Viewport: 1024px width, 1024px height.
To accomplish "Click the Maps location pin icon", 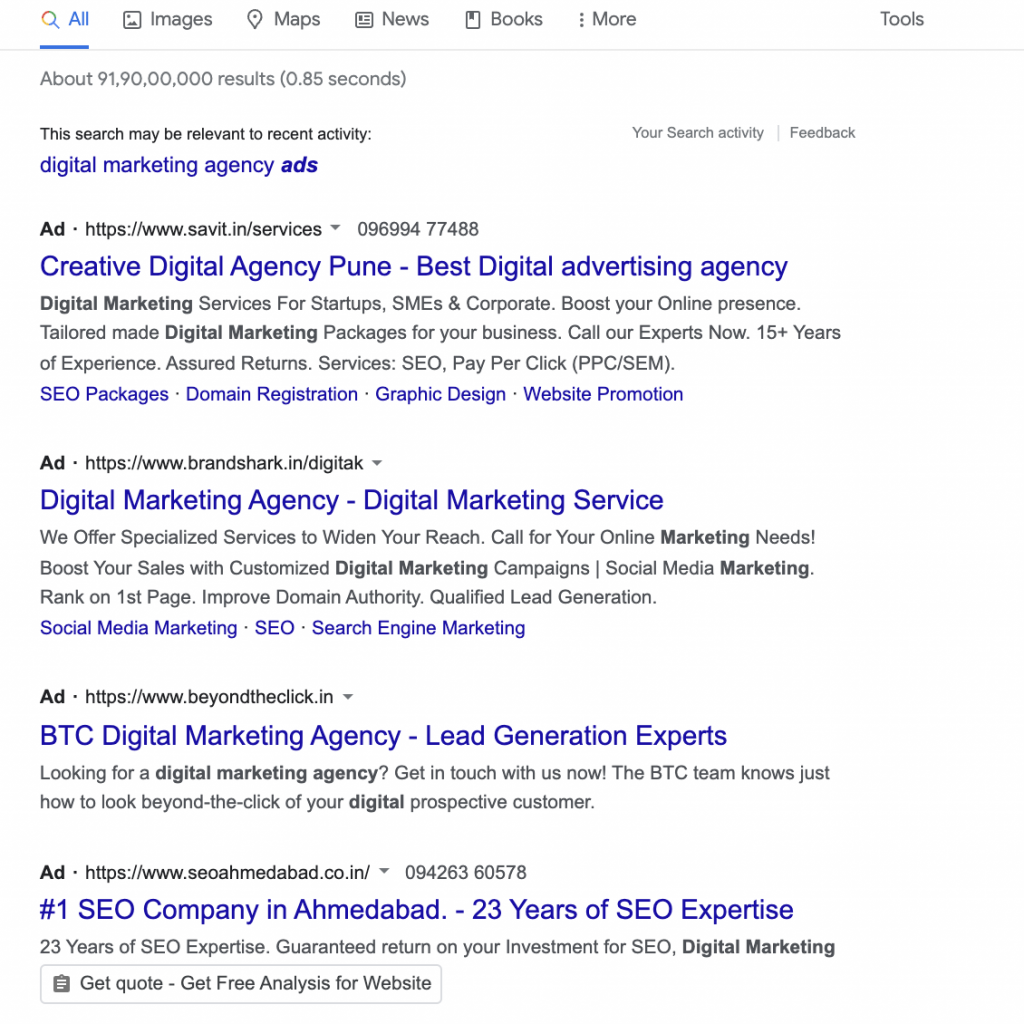I will 255,20.
